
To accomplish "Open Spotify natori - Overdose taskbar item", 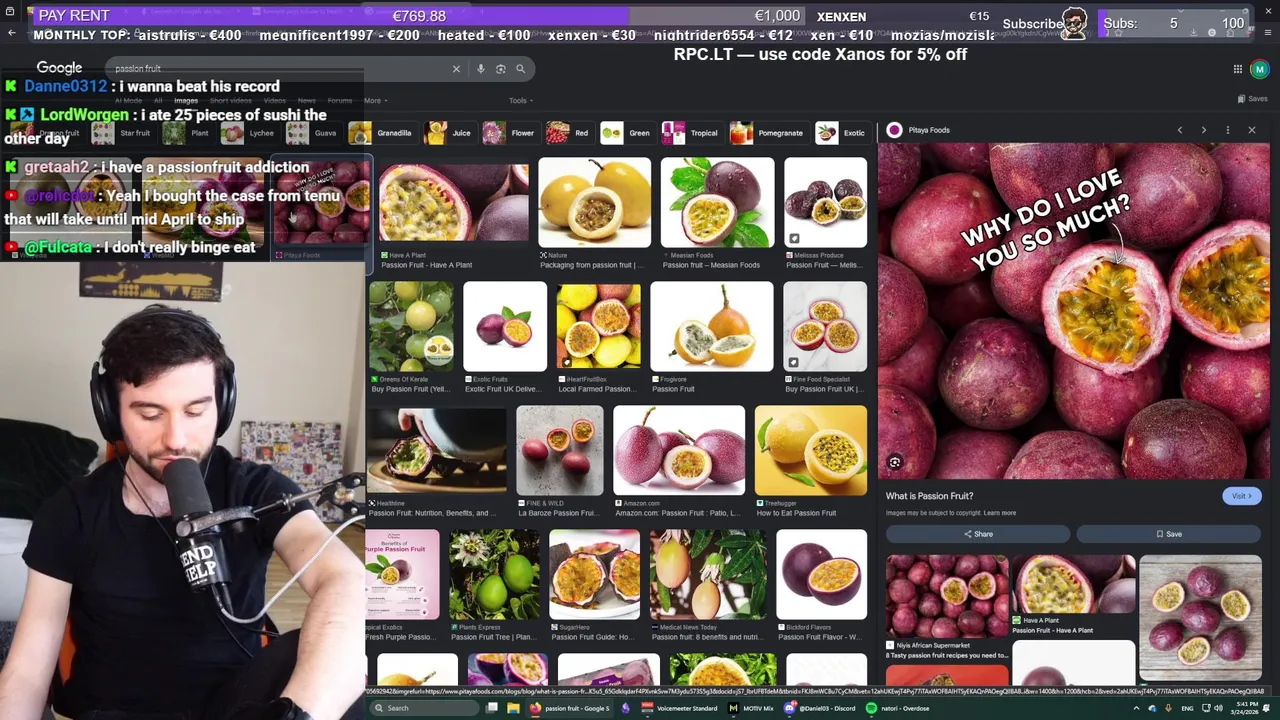I will [898, 708].
